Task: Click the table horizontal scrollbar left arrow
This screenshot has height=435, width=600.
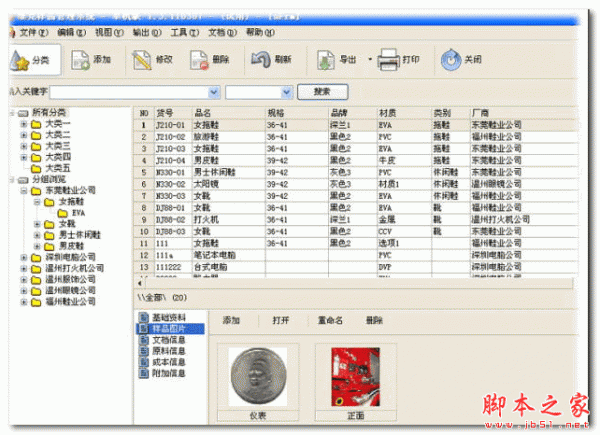Action: 140,283
